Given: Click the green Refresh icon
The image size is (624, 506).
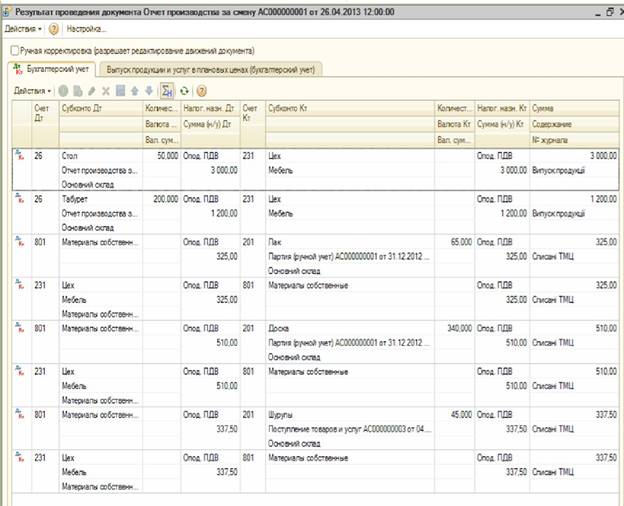Looking at the screenshot, I should tap(184, 91).
